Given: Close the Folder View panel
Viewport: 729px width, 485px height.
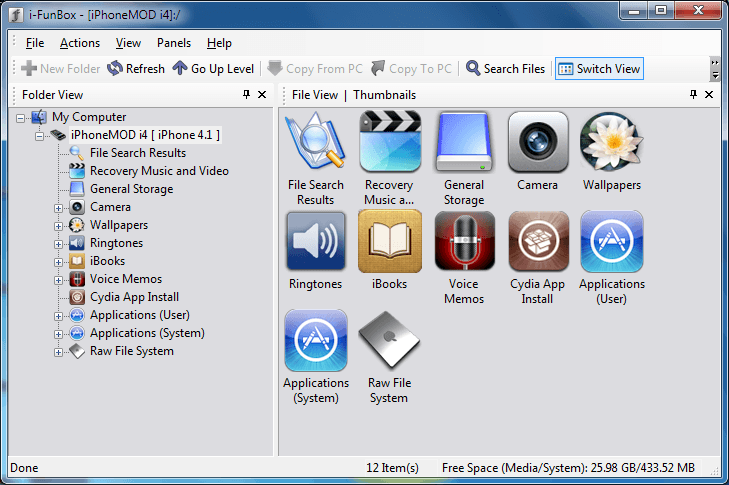Looking at the screenshot, I should 262,95.
